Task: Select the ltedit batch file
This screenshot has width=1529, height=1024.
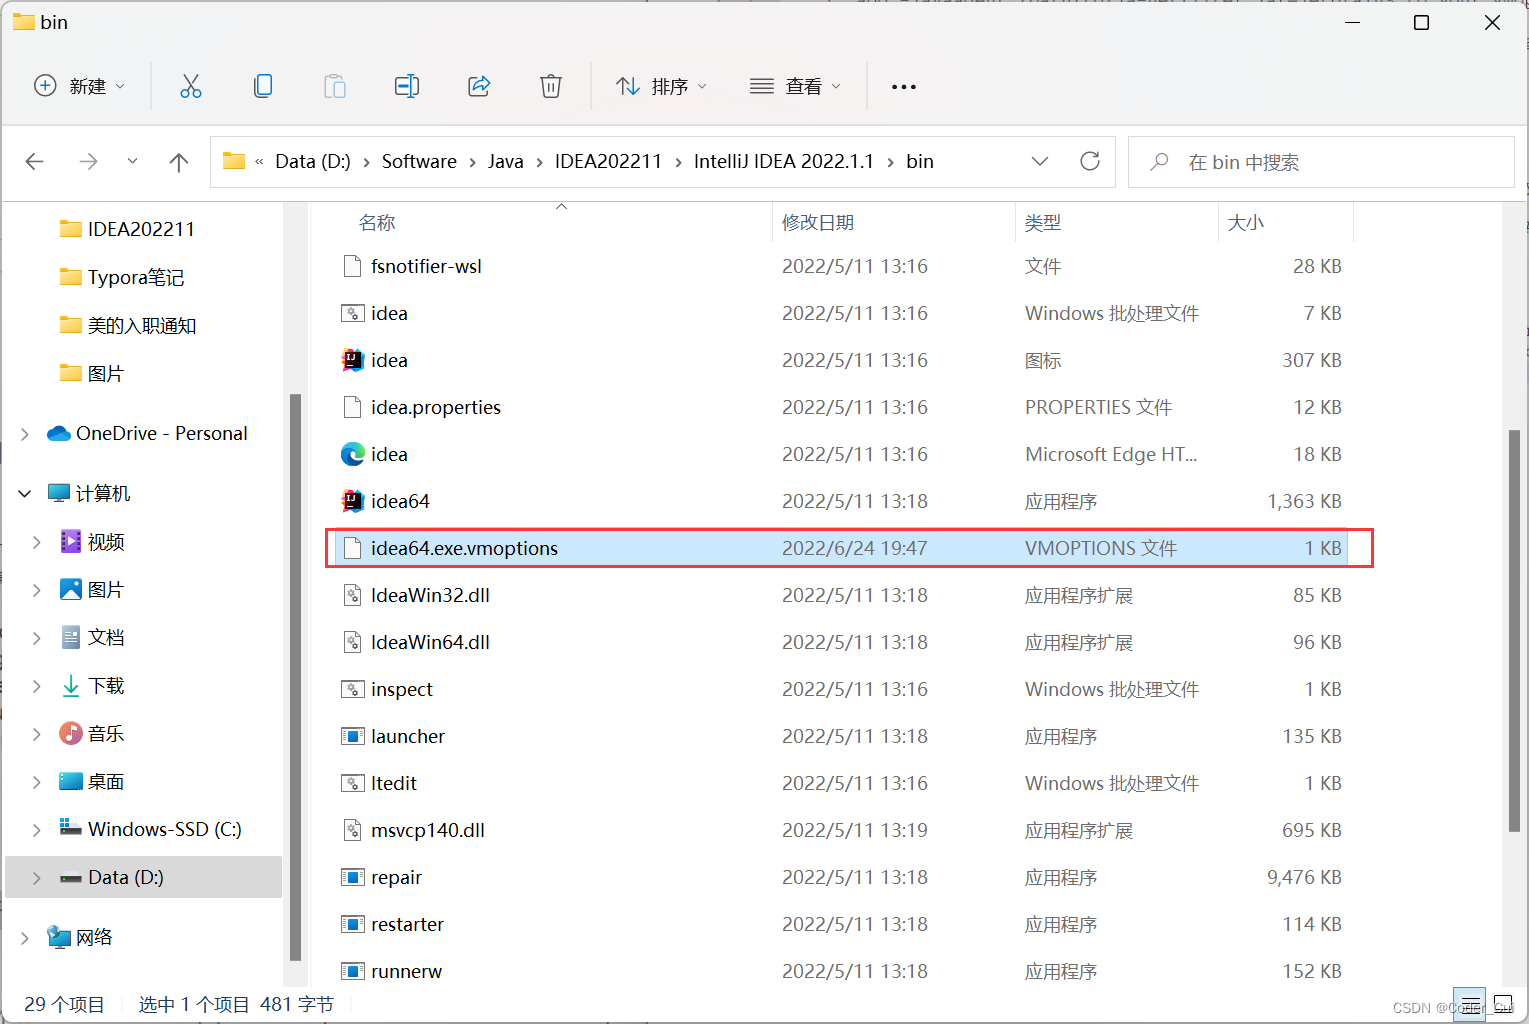Action: click(x=841, y=783)
